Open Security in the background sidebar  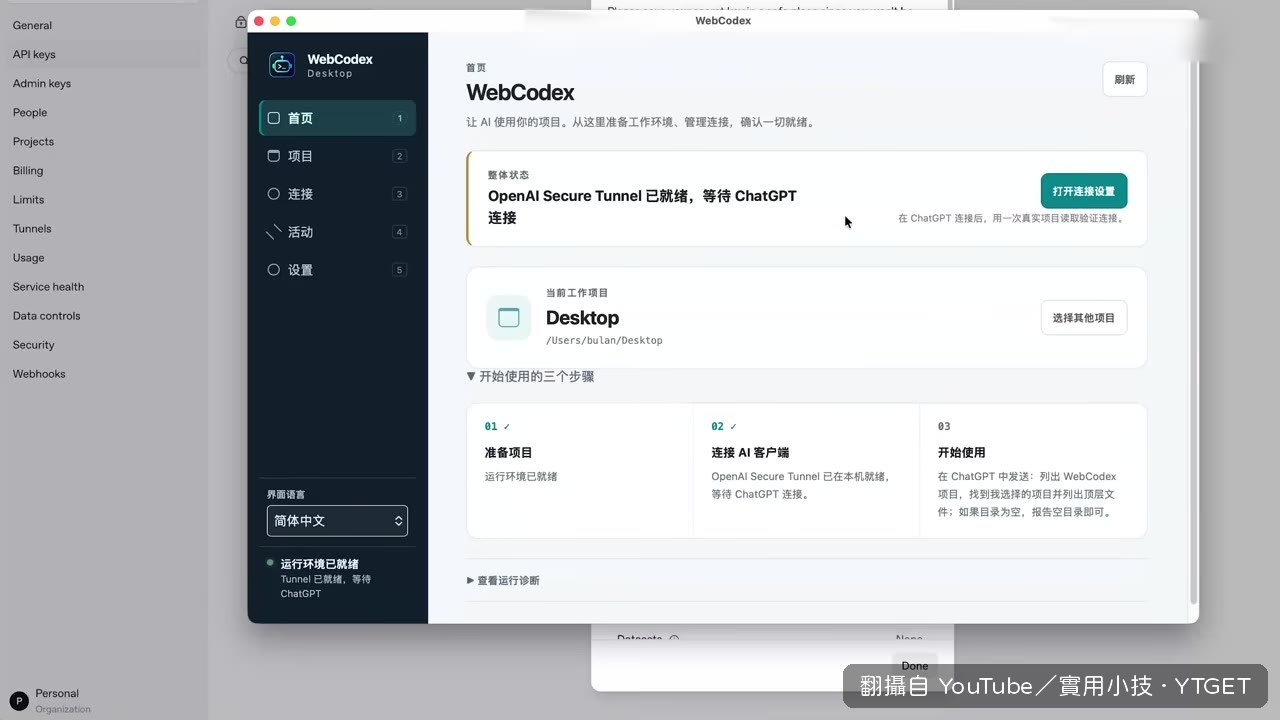[x=33, y=344]
